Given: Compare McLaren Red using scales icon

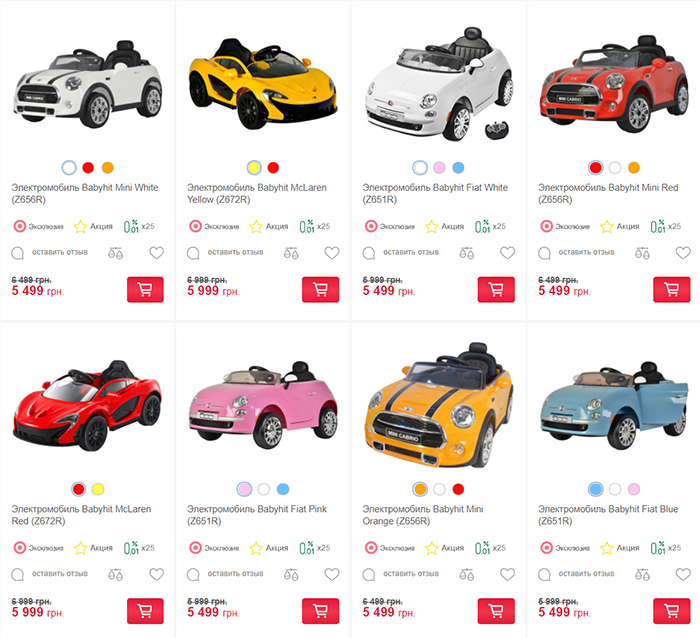Looking at the screenshot, I should (115, 575).
